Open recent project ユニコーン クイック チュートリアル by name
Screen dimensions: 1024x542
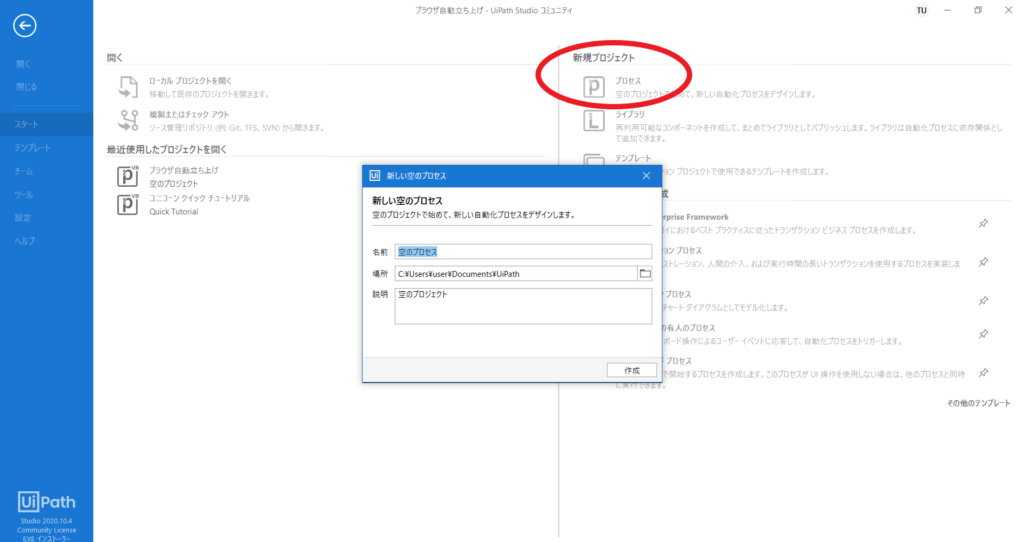[x=199, y=198]
